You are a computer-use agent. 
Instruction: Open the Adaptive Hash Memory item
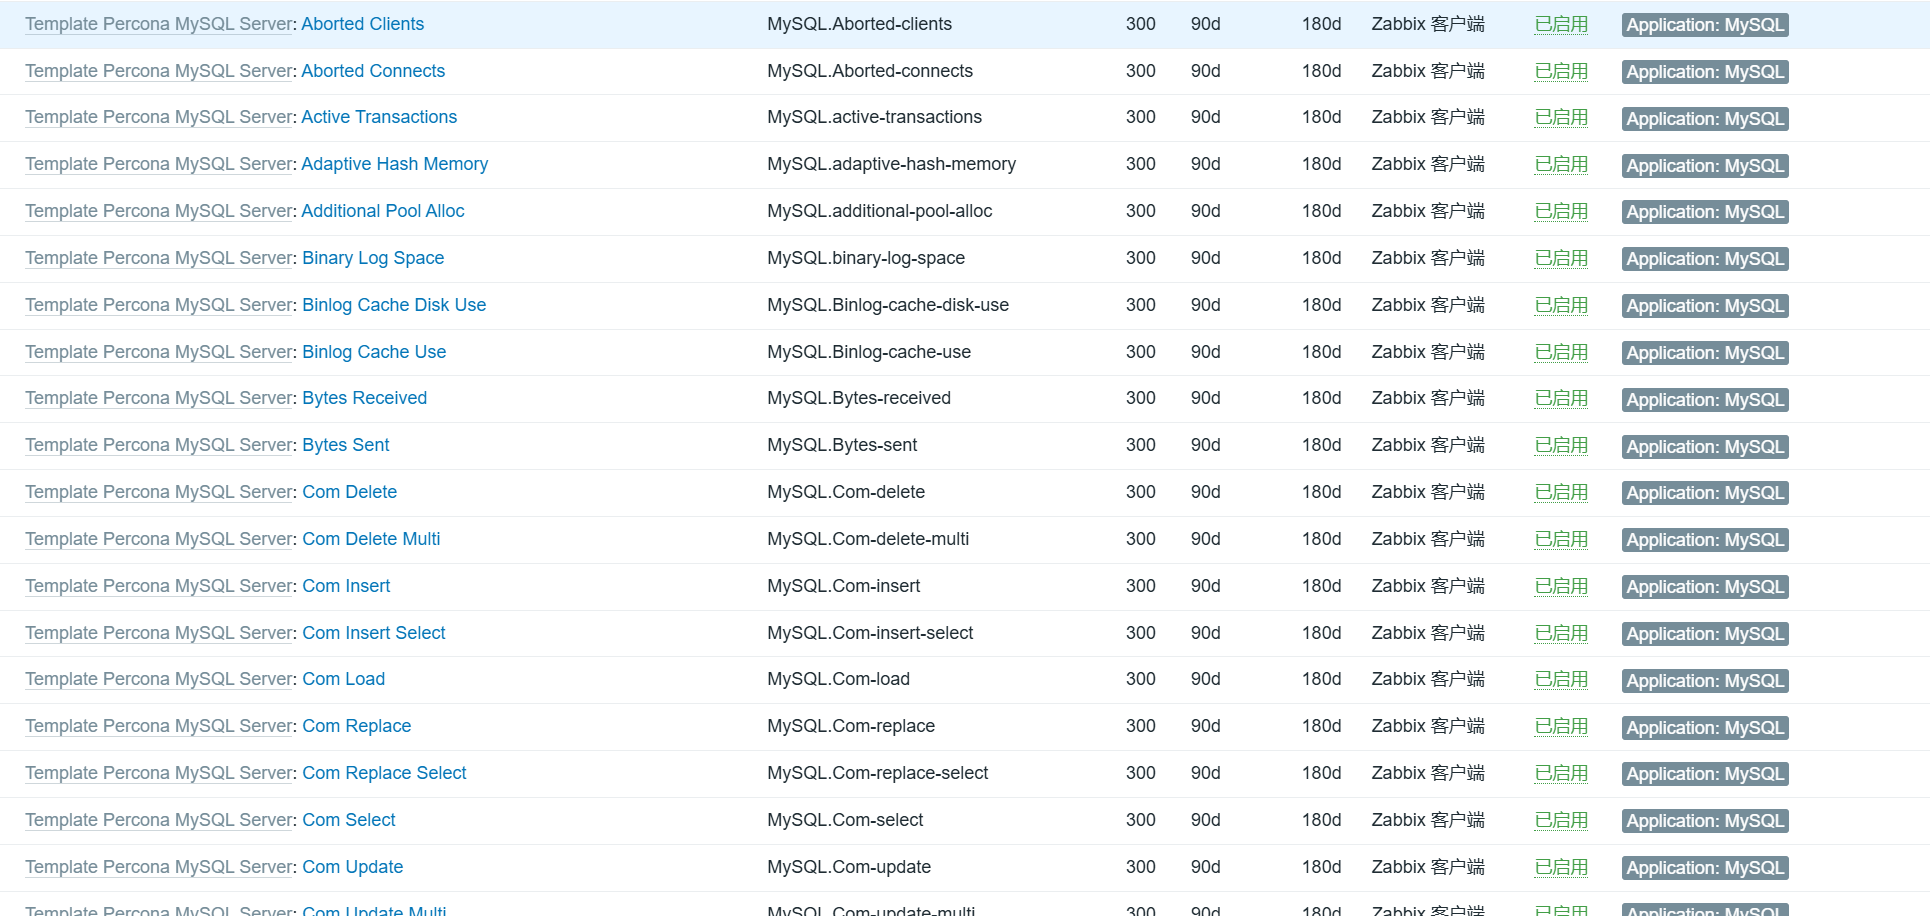click(x=395, y=164)
